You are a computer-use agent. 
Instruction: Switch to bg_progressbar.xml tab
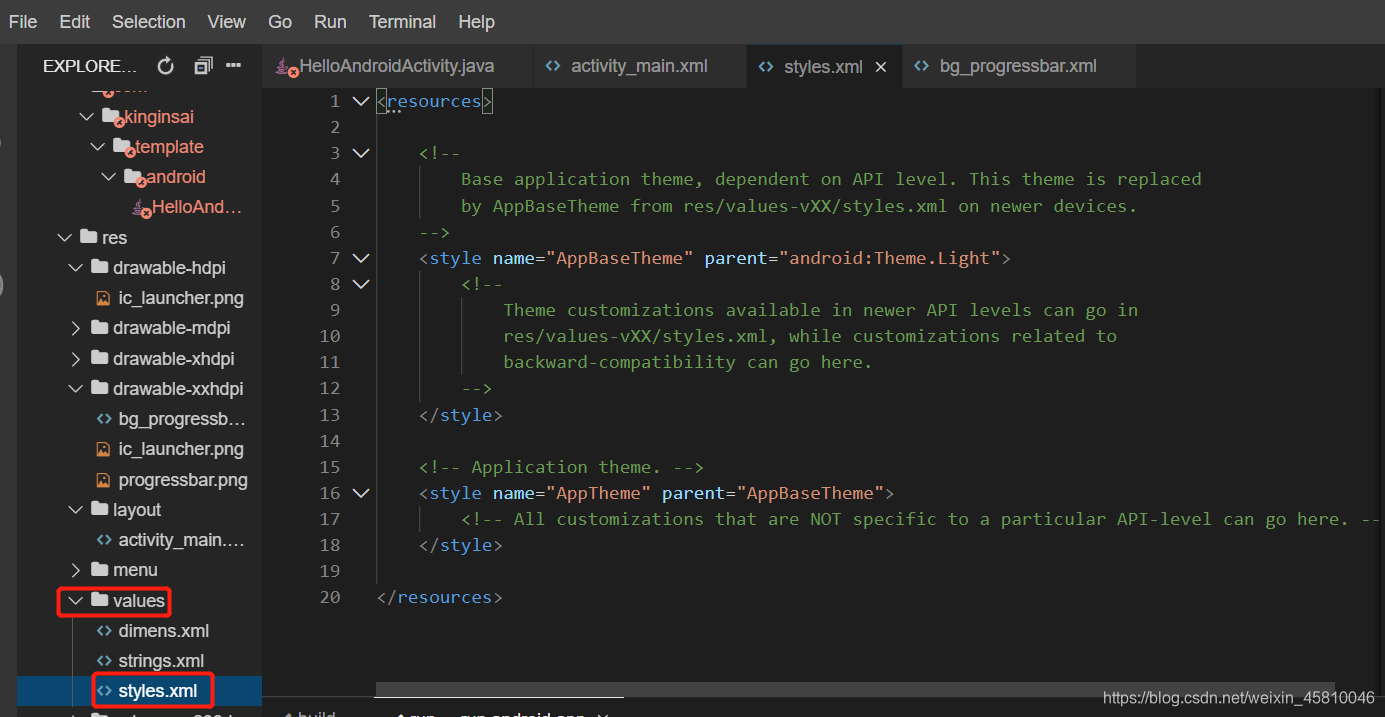coord(1018,66)
